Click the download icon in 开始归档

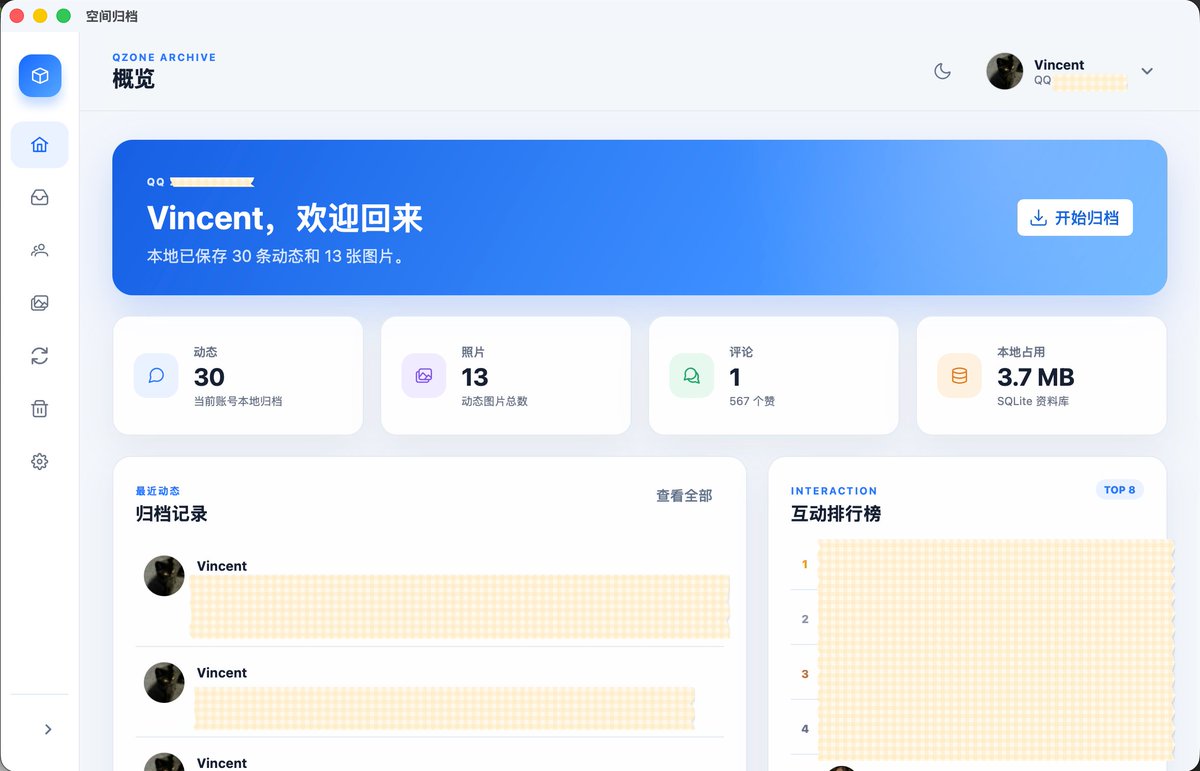[x=1039, y=218]
